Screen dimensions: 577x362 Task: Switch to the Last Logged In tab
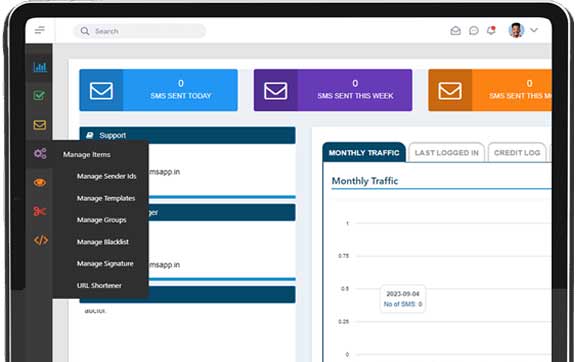446,153
